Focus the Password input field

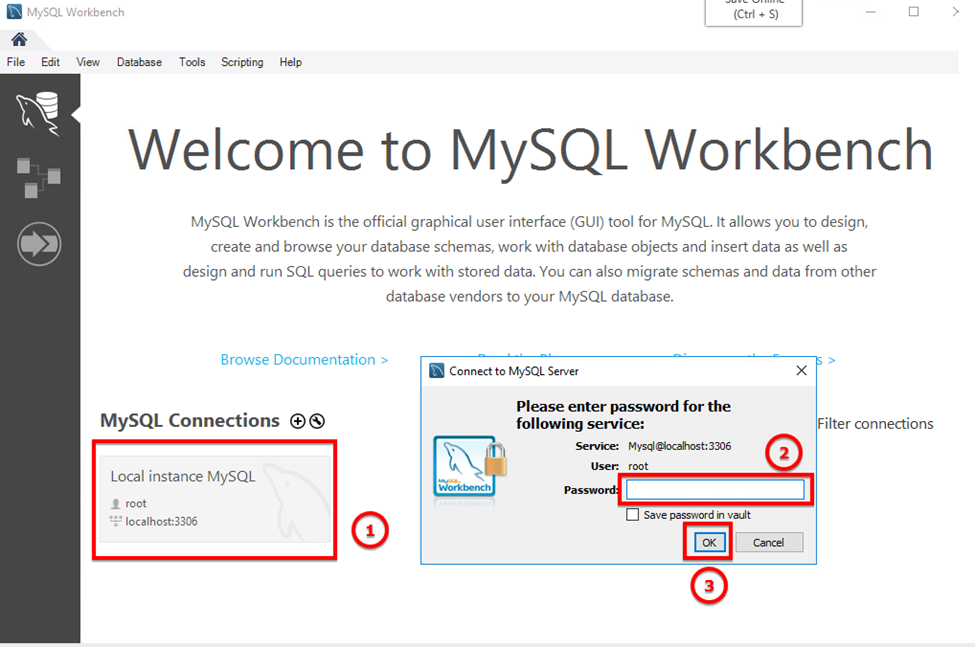pyautogui.click(x=715, y=490)
